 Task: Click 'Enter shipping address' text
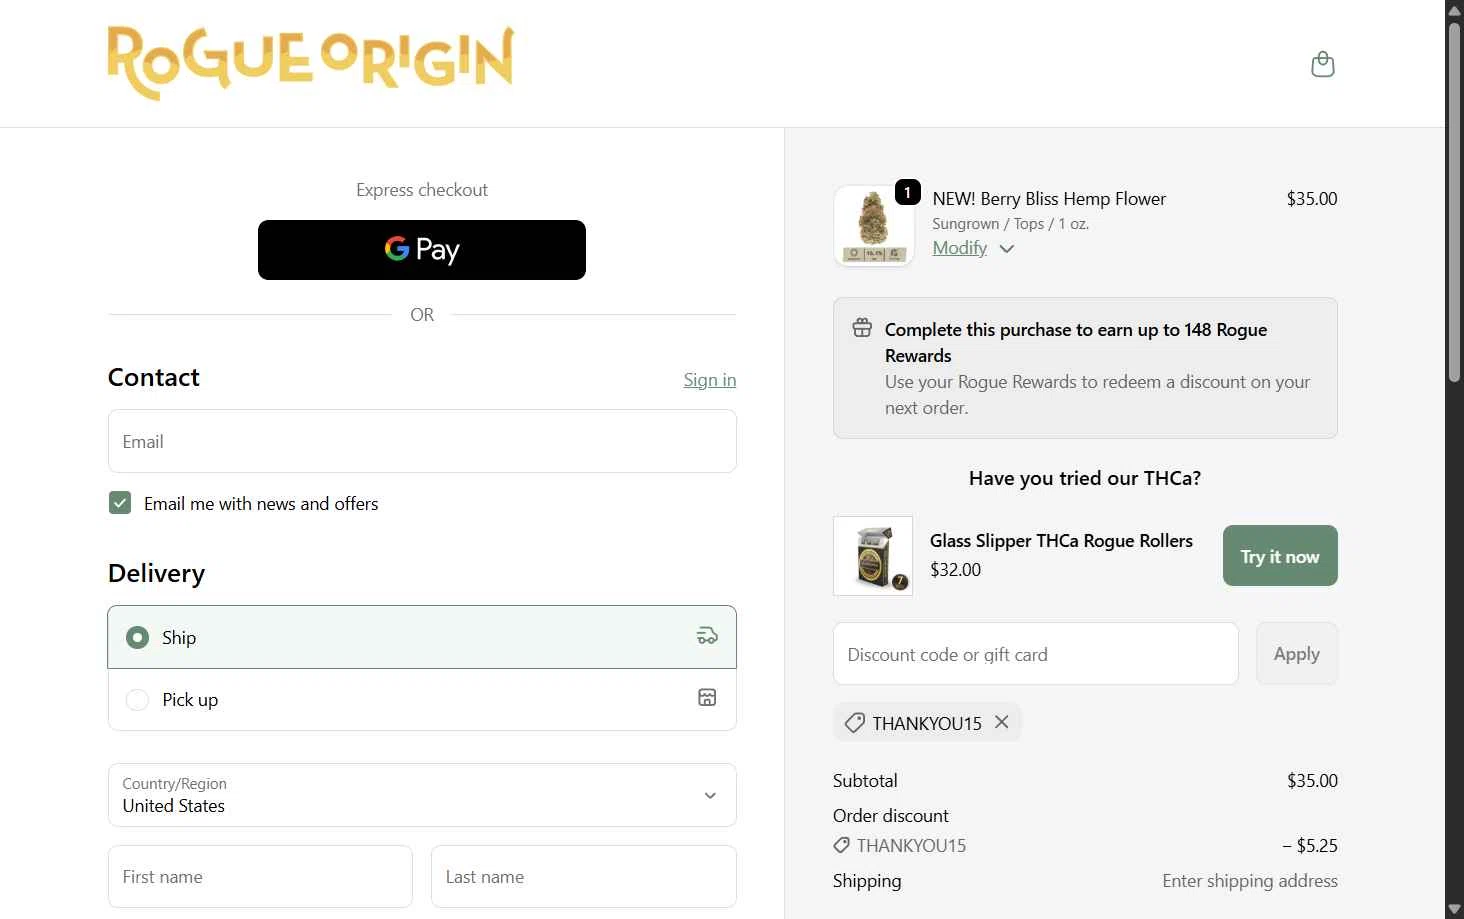point(1250,881)
